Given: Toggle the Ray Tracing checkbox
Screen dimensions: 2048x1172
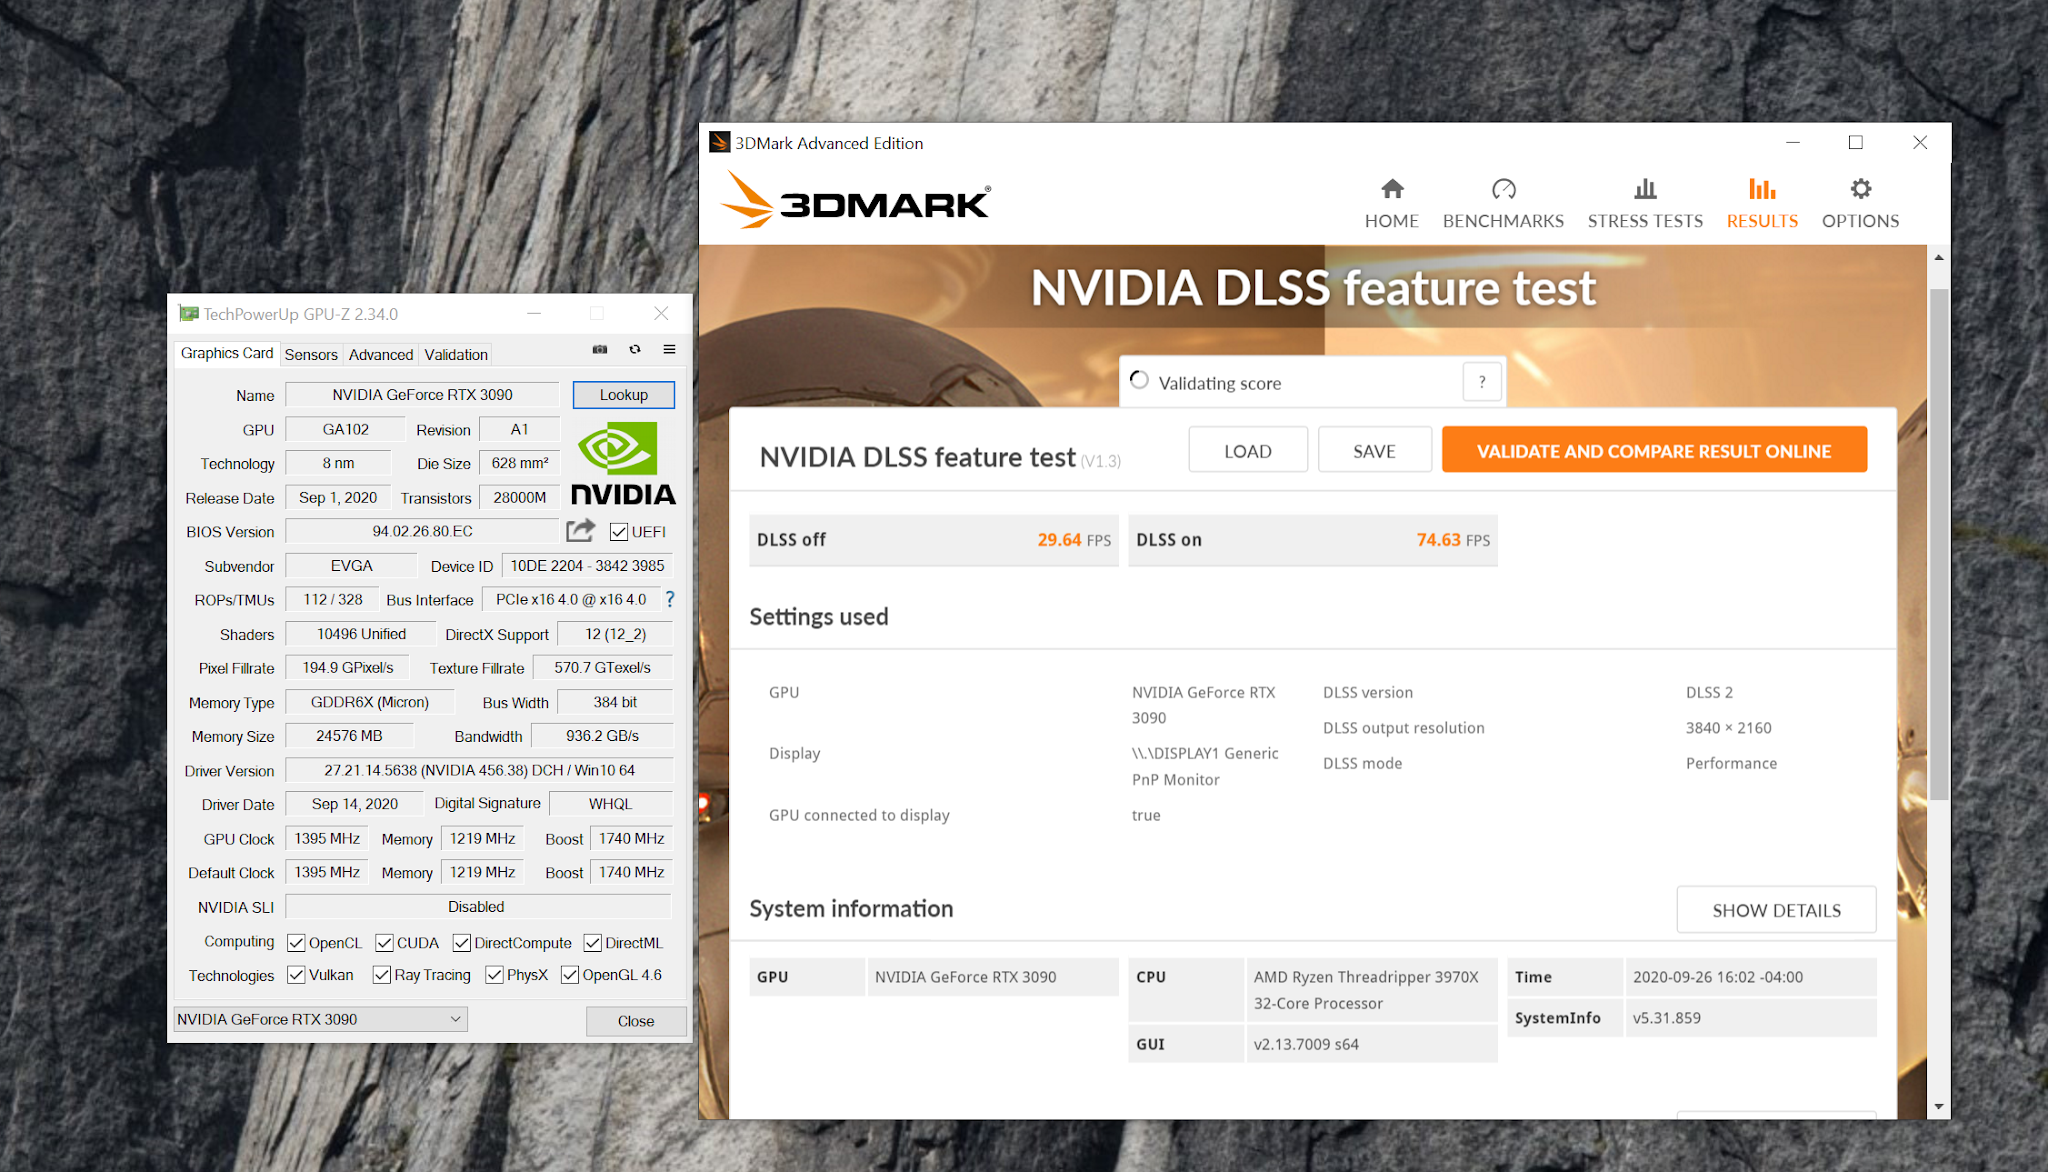Looking at the screenshot, I should (x=382, y=975).
